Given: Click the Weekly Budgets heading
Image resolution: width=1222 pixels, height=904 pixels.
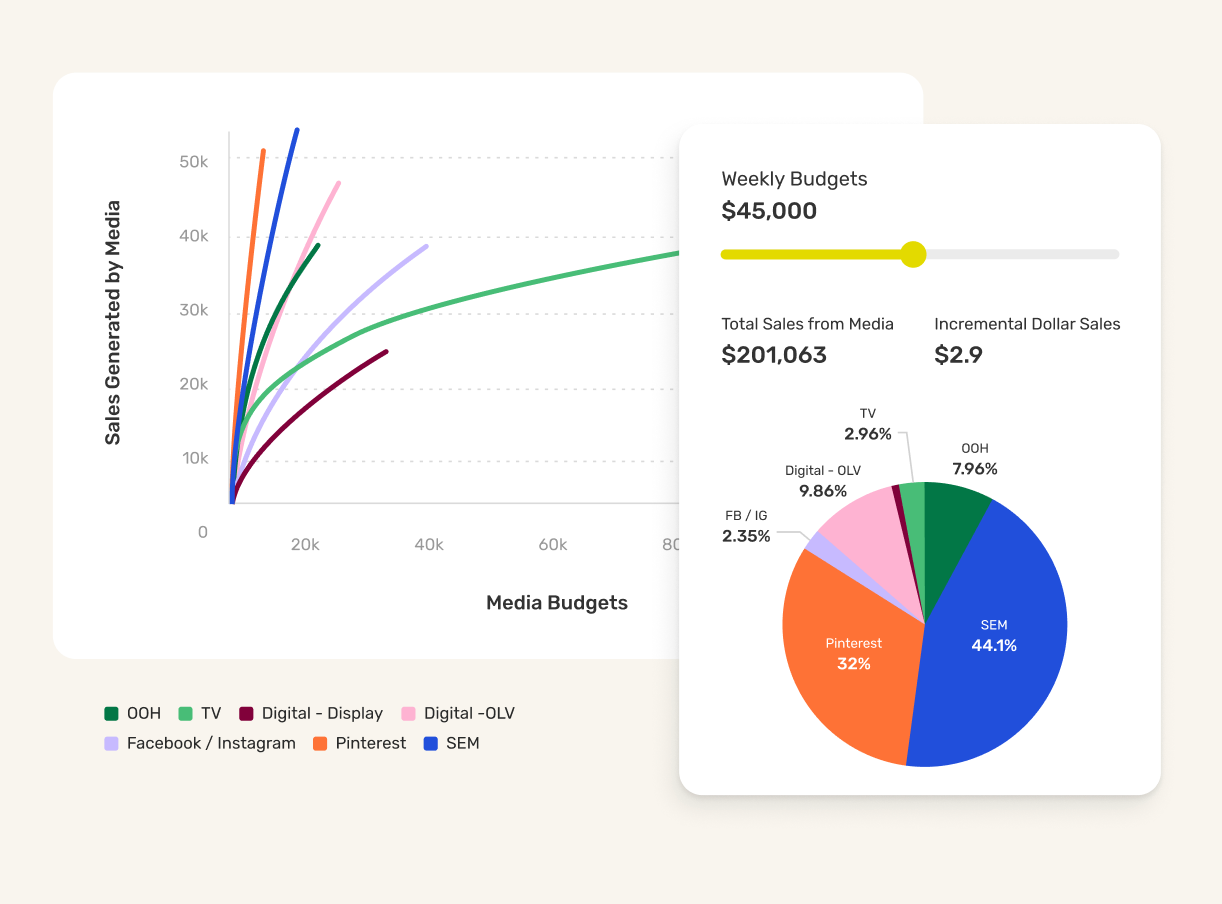Looking at the screenshot, I should [794, 178].
